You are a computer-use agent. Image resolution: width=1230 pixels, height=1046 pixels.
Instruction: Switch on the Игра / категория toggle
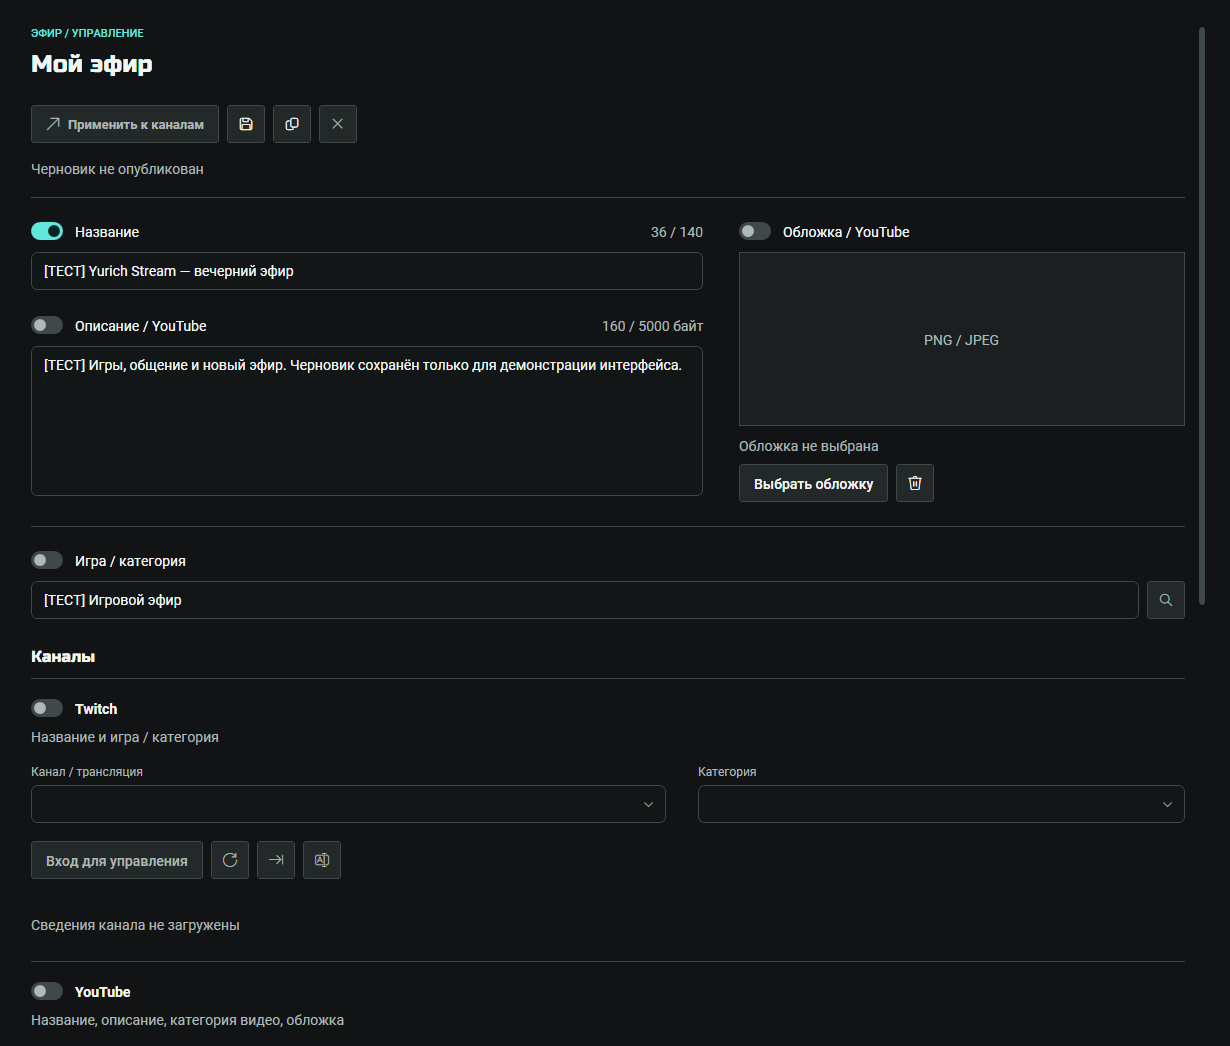[47, 561]
